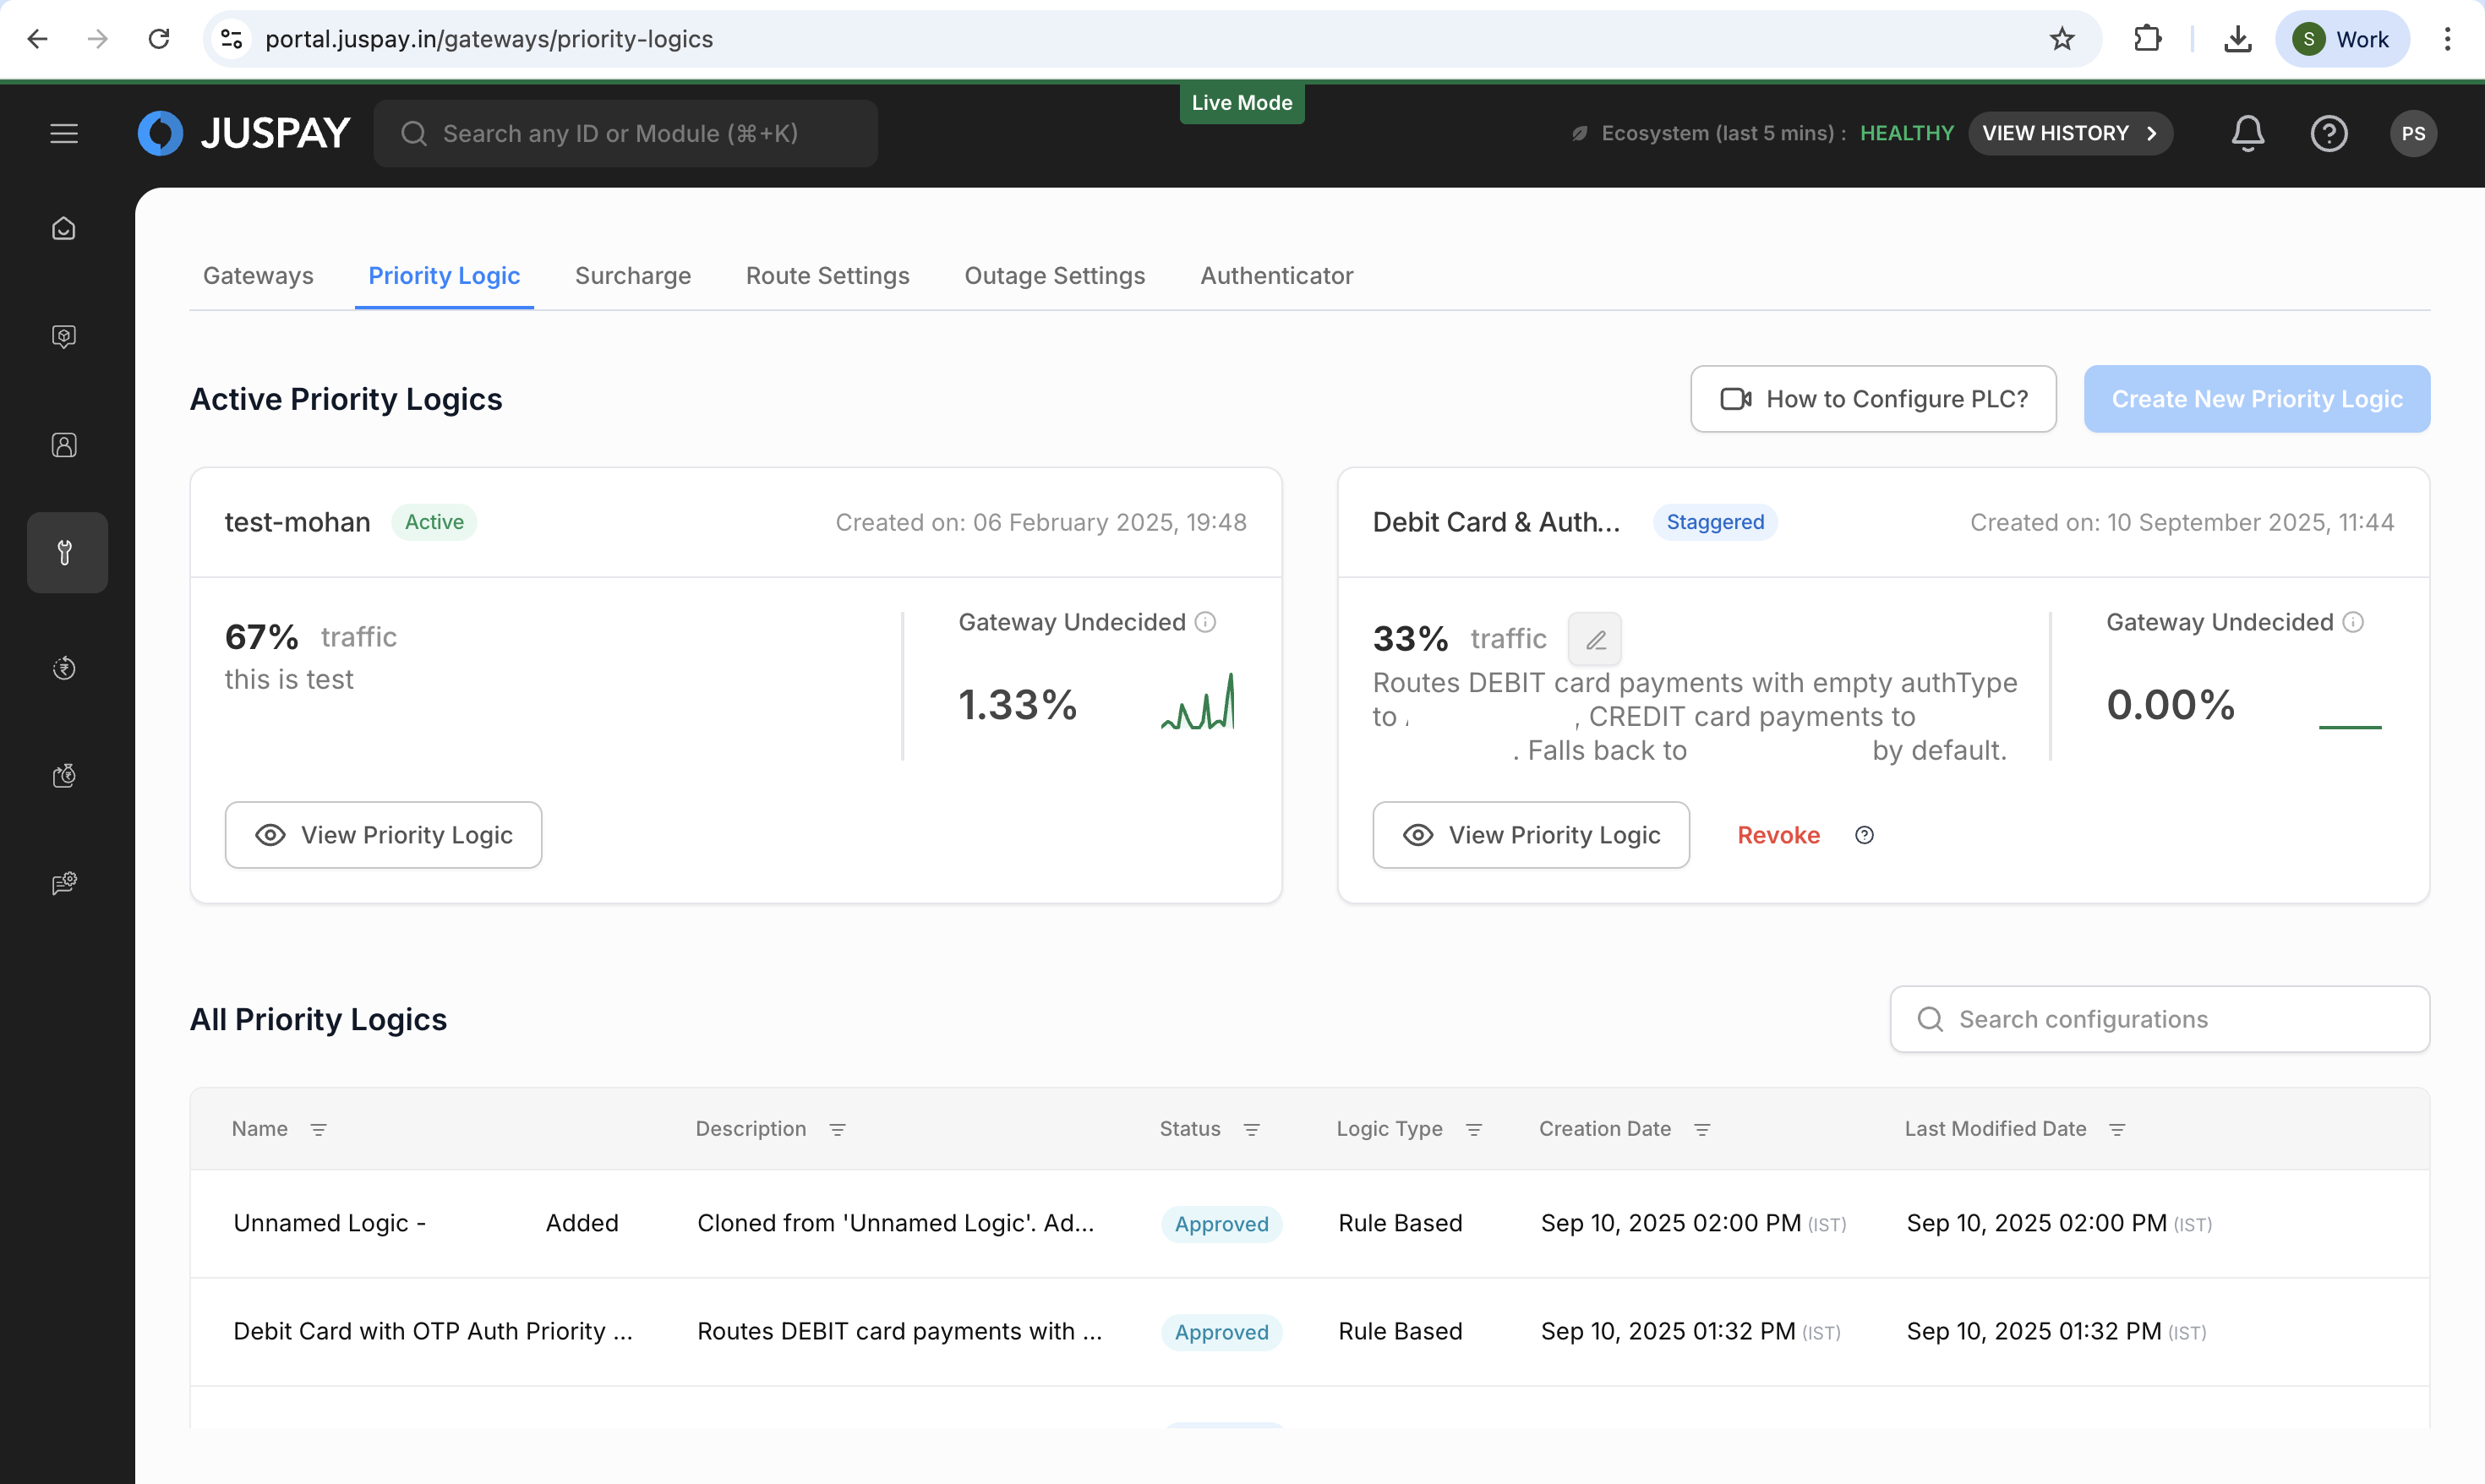Image resolution: width=2485 pixels, height=1484 pixels.
Task: Open the help question mark icon
Action: 2328,133
